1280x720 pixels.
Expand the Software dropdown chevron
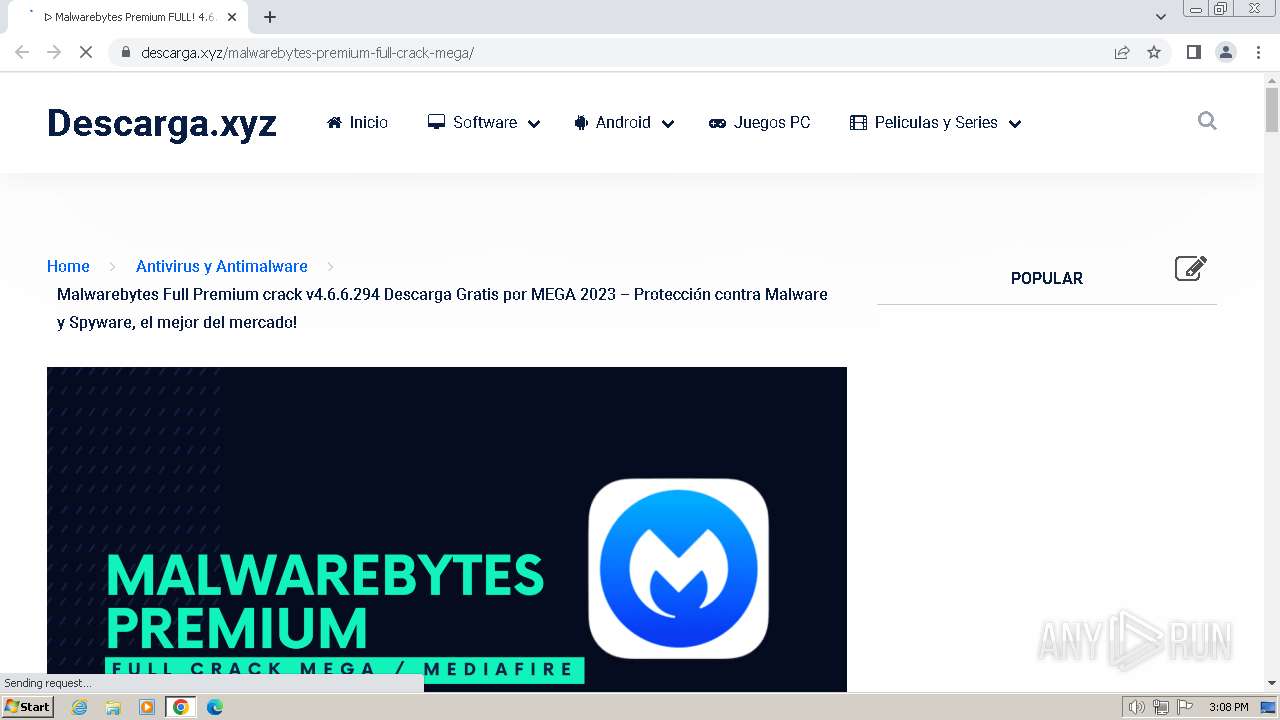coord(534,124)
